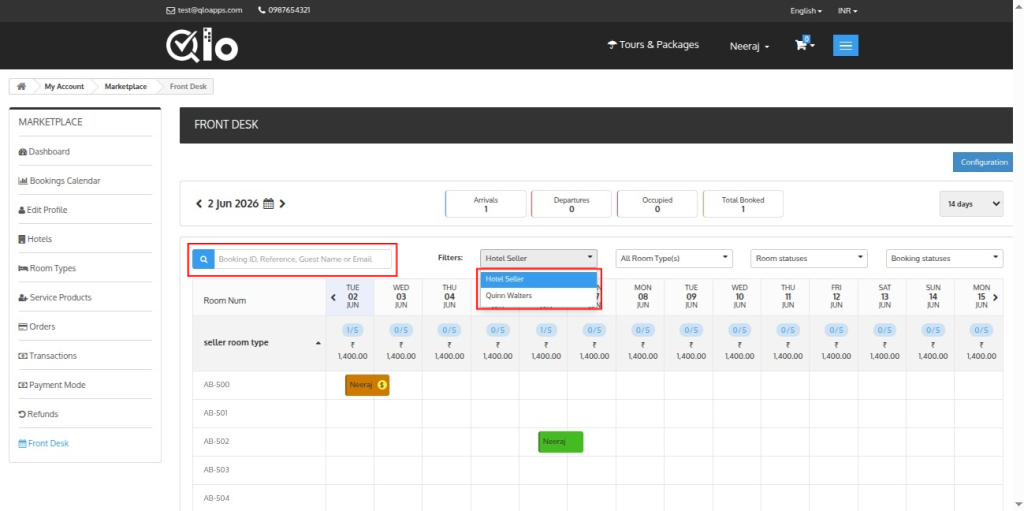
Task: Click green Neeraj booking on AB-502
Action: coord(560,442)
